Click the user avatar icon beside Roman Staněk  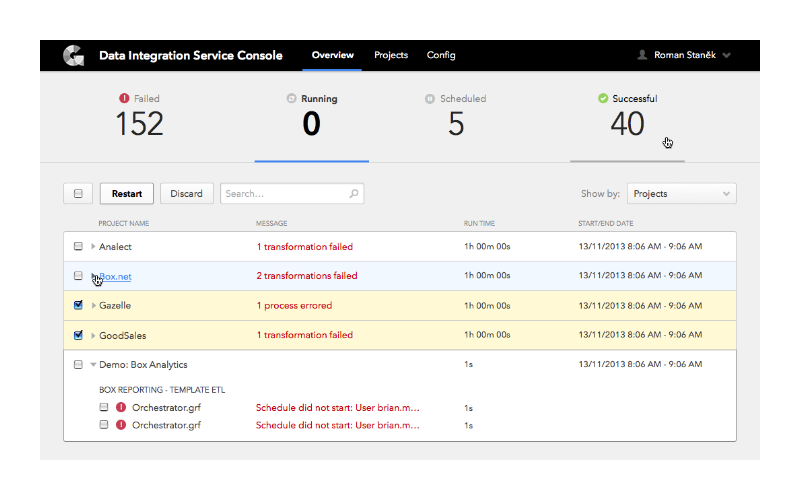[x=642, y=55]
